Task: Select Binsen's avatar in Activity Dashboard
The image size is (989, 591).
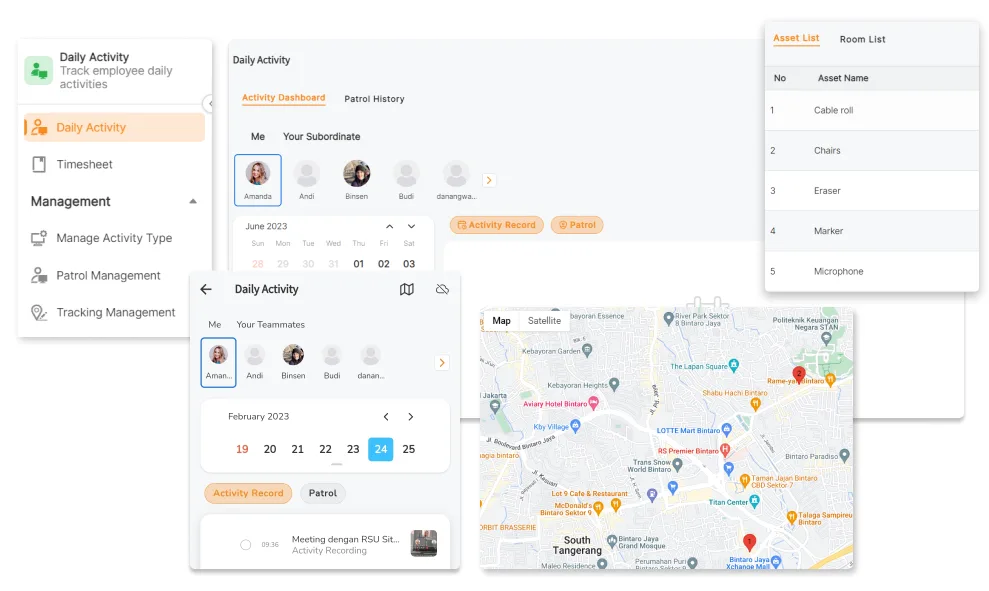Action: [x=357, y=174]
